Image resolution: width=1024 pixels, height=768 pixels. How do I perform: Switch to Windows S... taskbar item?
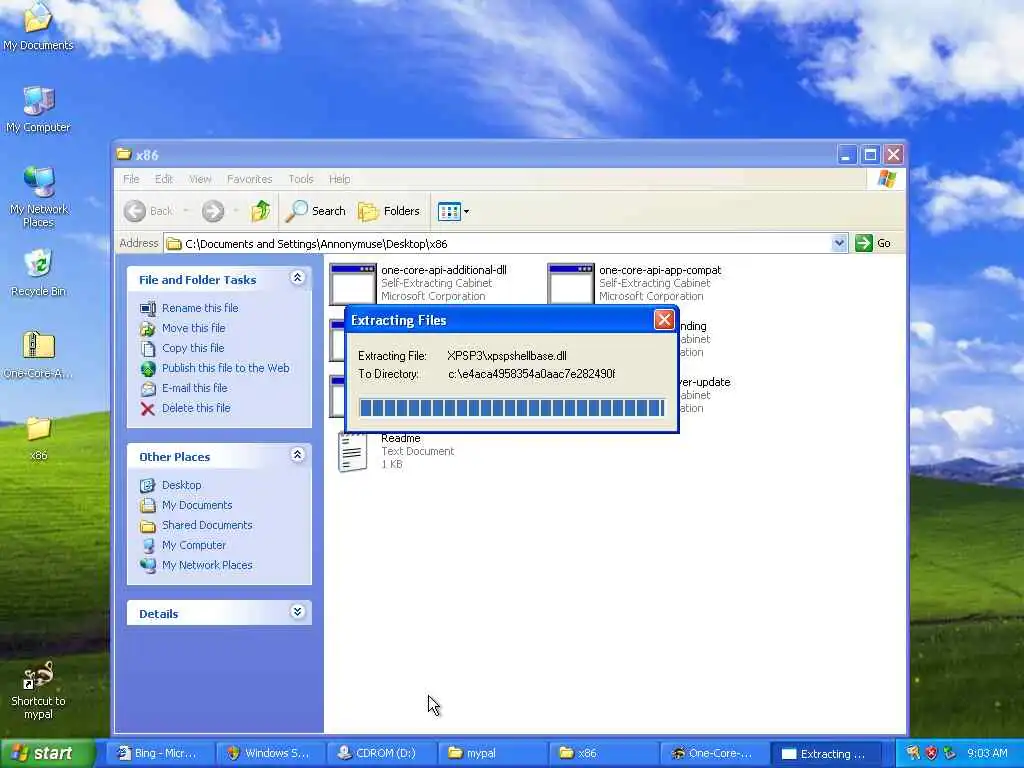click(269, 753)
